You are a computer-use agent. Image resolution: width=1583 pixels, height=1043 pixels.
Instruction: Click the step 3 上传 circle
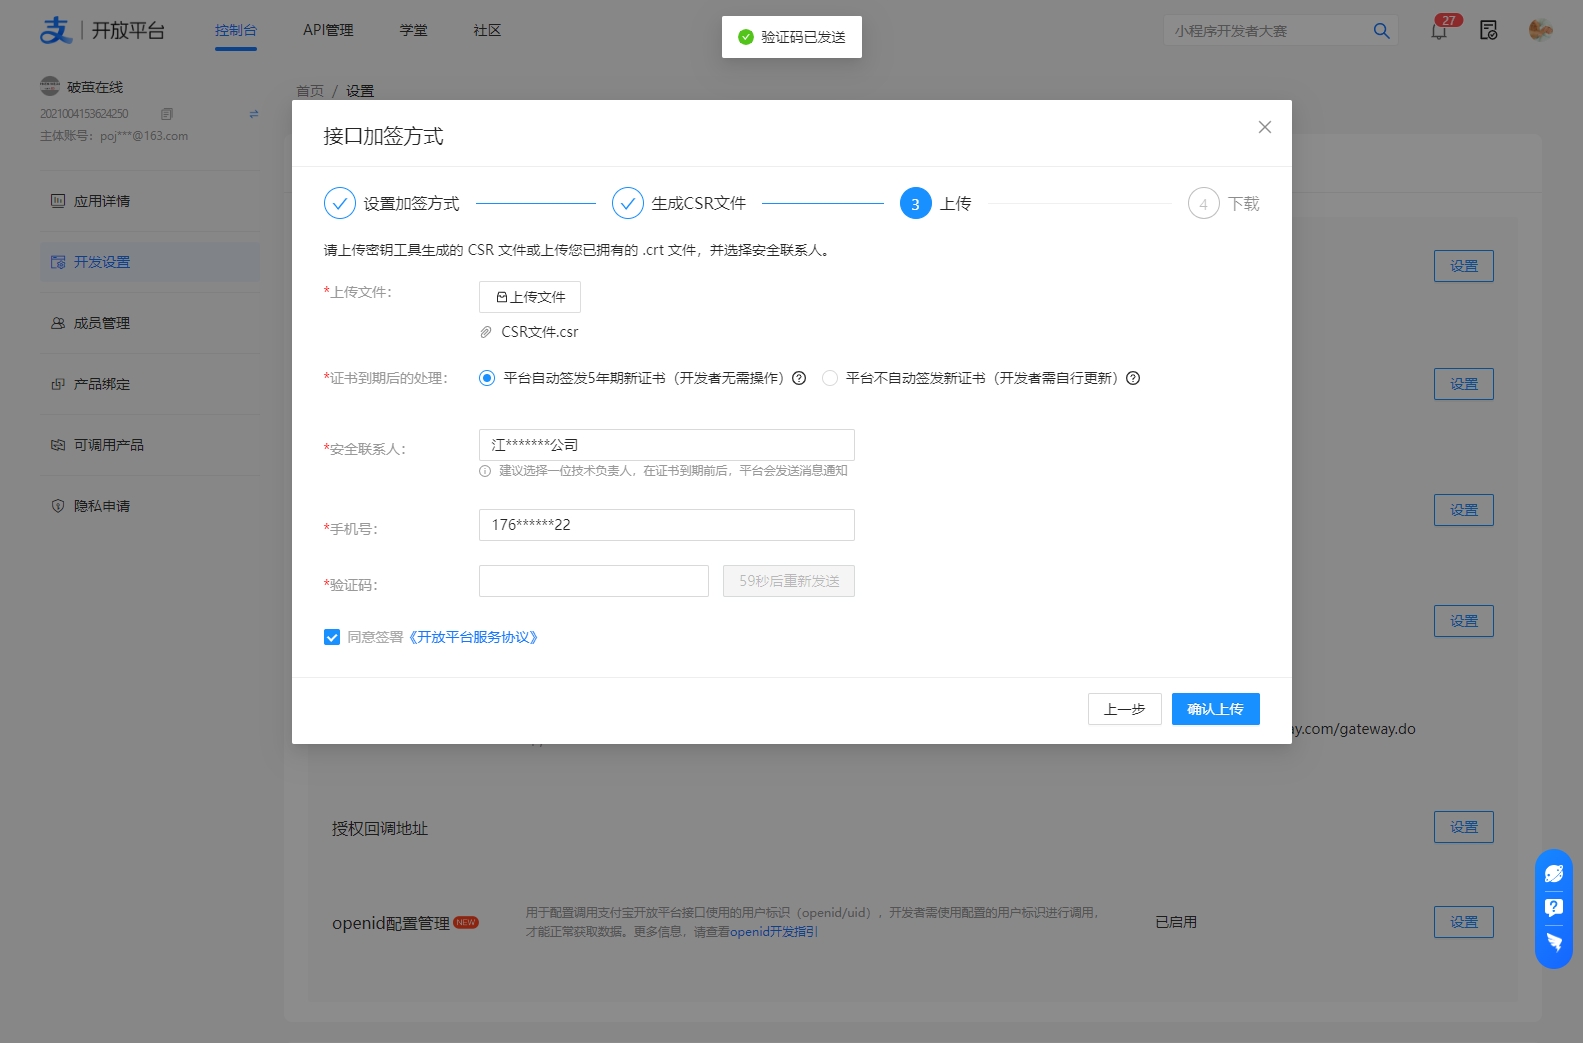pyautogui.click(x=916, y=203)
